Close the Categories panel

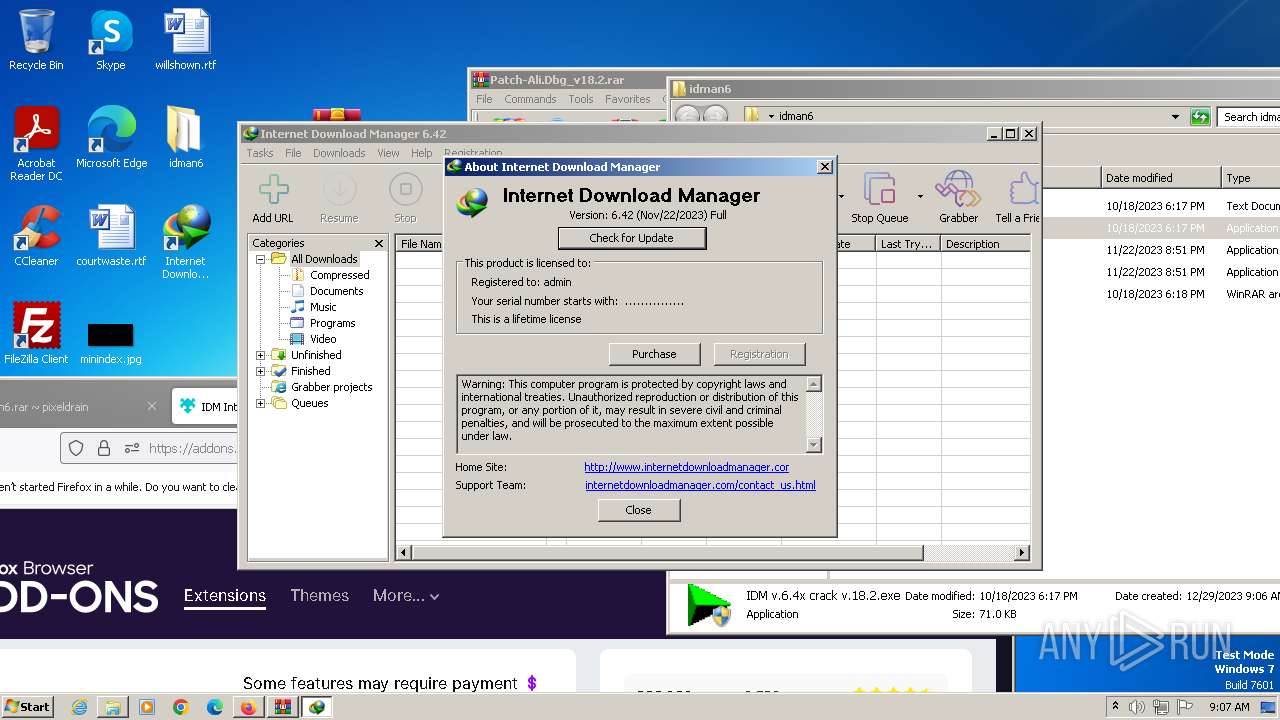379,243
